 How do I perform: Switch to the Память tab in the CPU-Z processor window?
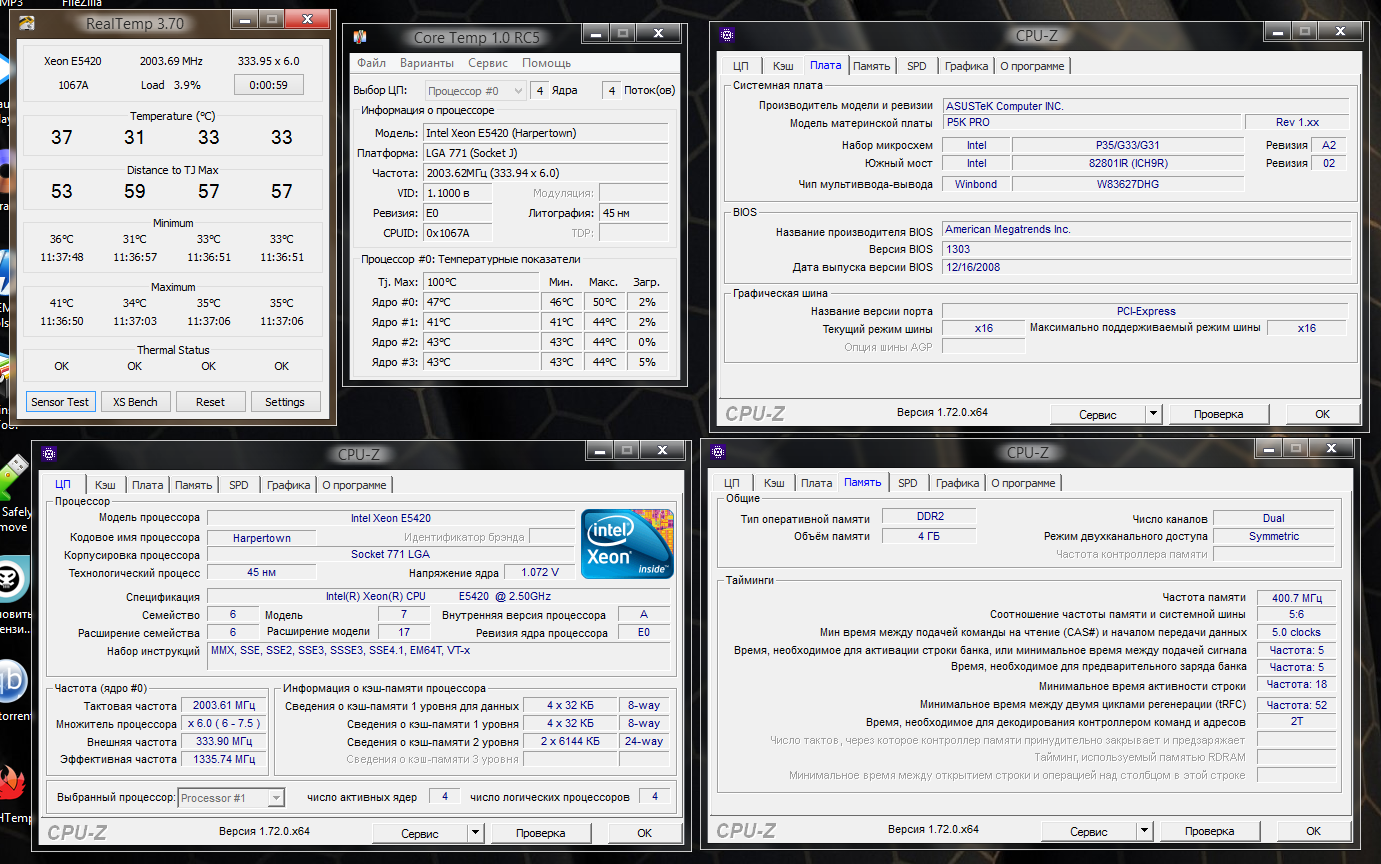[x=194, y=485]
